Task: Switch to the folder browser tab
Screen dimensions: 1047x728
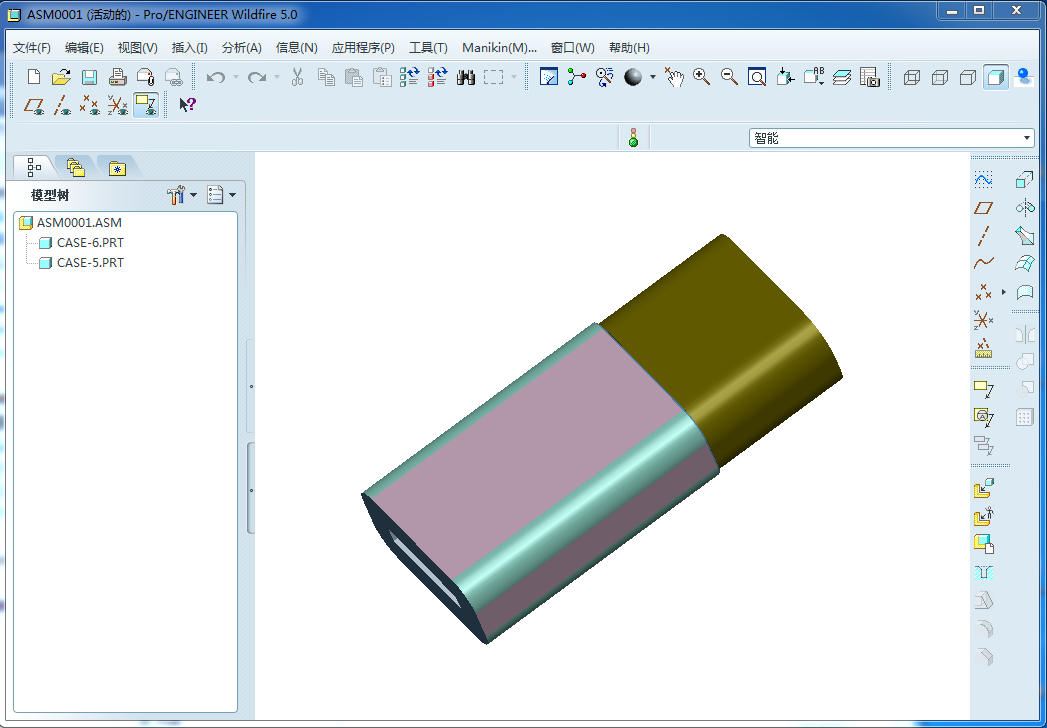Action: (75, 167)
